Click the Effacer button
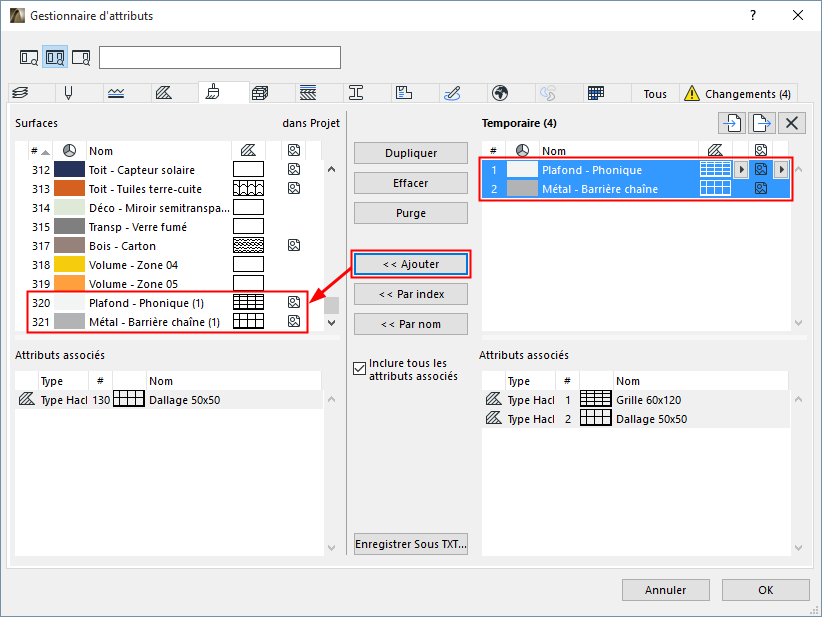The width and height of the screenshot is (822, 617). pyautogui.click(x=411, y=183)
